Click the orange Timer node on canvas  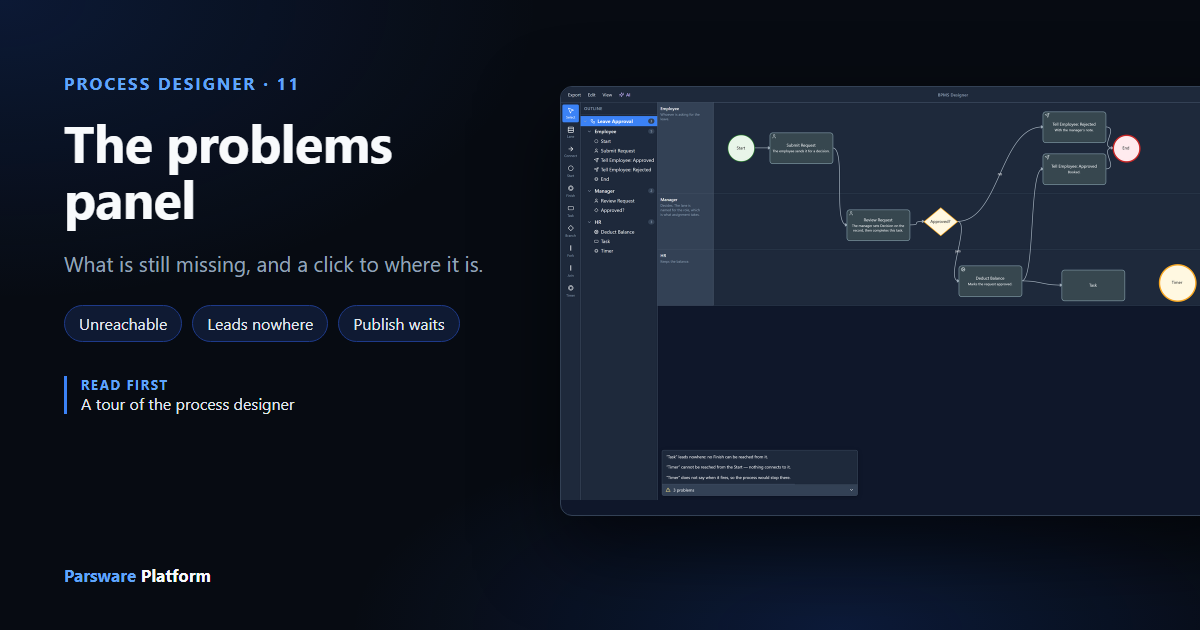pyautogui.click(x=1177, y=282)
